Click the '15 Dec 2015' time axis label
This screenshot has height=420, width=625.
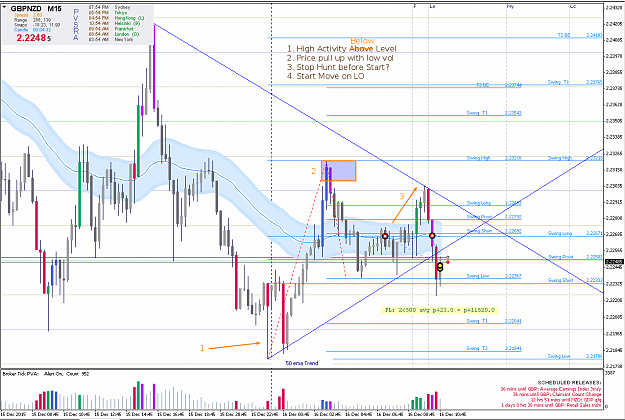(13, 414)
